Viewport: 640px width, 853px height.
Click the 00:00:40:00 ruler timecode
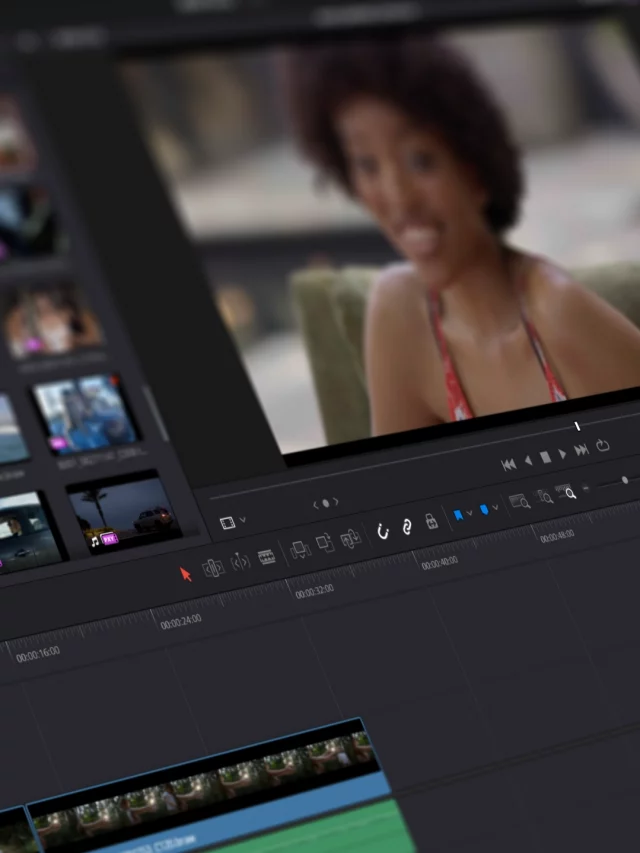coord(439,563)
